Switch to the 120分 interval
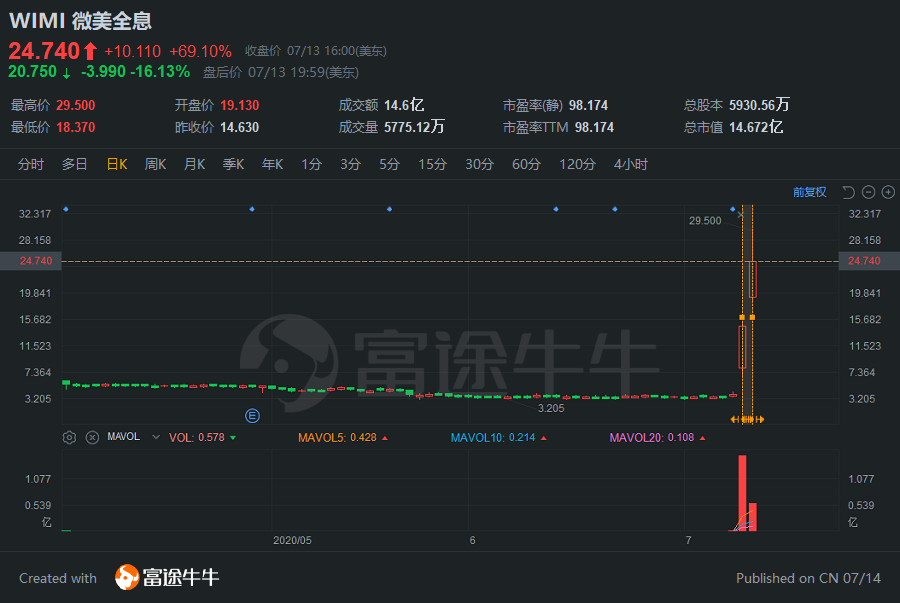 578,165
